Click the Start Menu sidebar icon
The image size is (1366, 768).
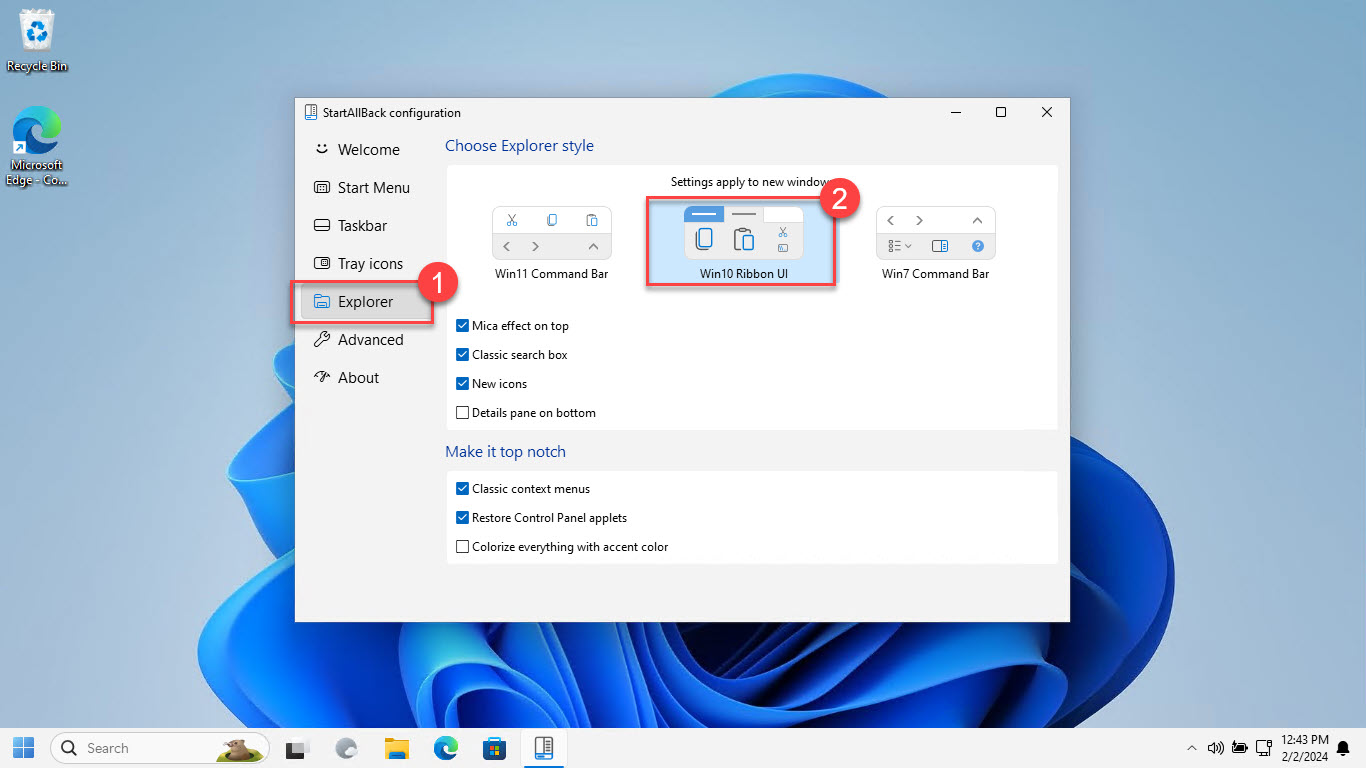point(322,187)
